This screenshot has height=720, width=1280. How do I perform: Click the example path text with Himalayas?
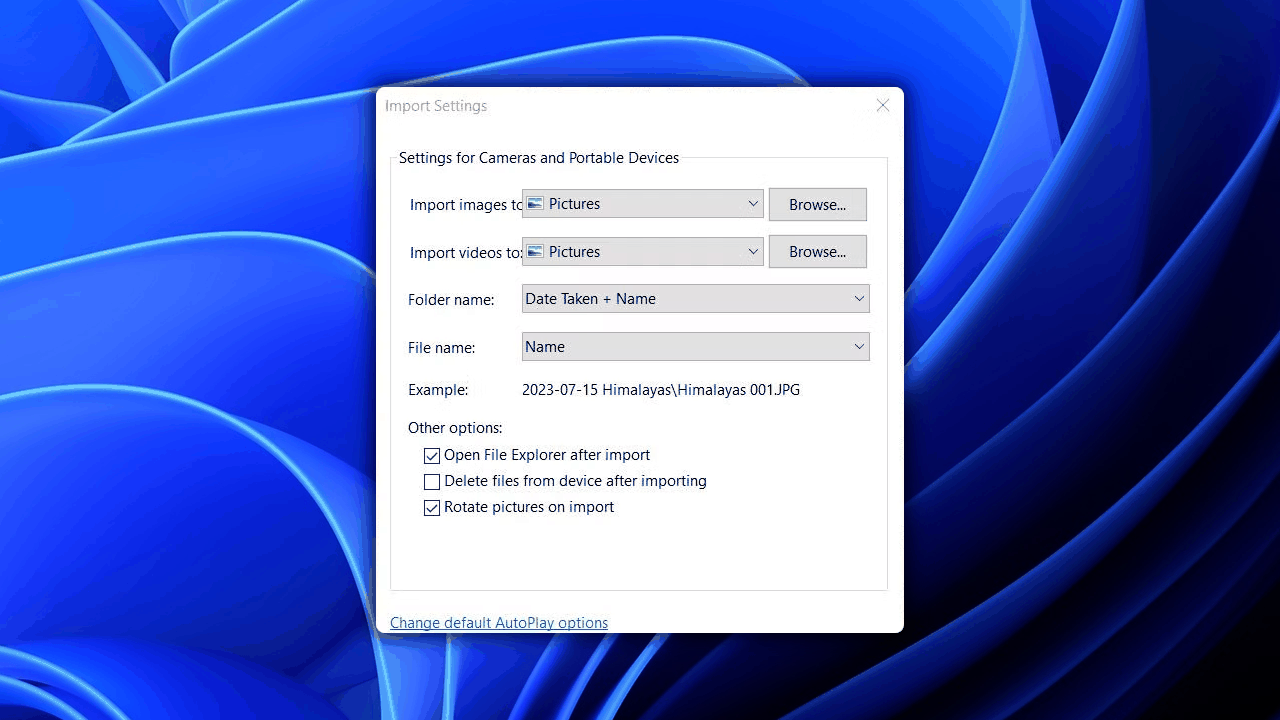click(661, 390)
